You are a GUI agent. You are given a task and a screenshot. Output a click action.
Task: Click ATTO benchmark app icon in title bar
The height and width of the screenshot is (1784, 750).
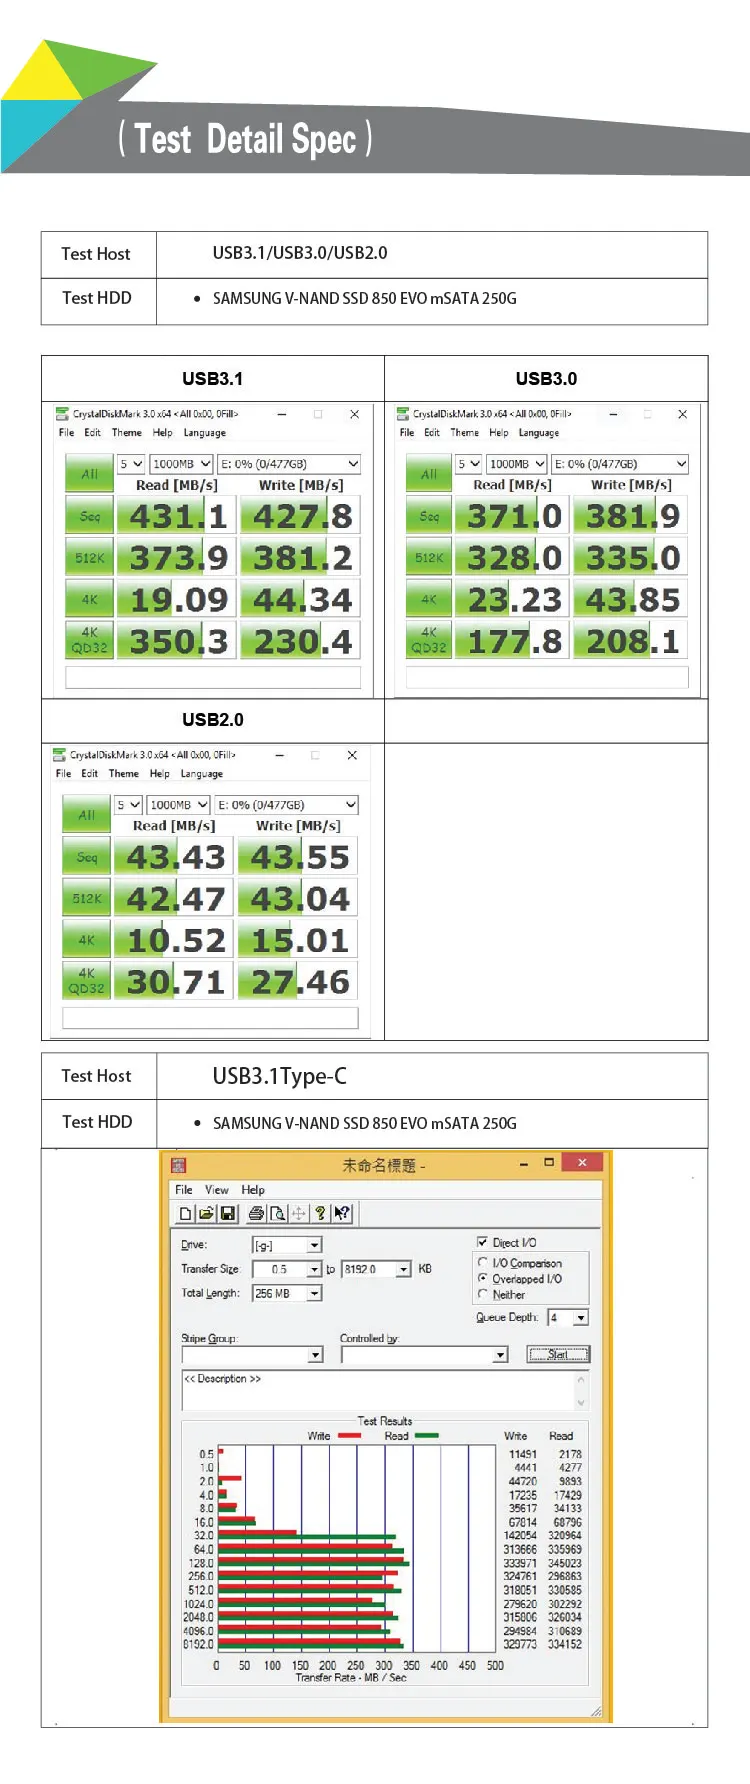pos(179,1165)
